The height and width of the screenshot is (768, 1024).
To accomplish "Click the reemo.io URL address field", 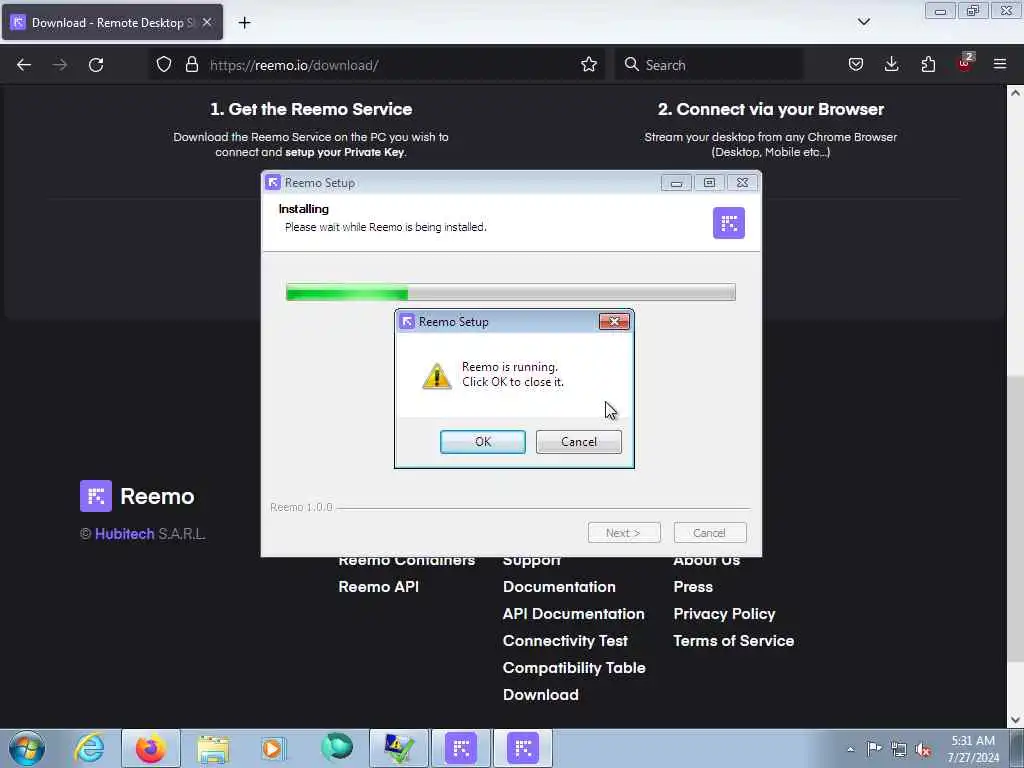I will pyautogui.click(x=392, y=65).
